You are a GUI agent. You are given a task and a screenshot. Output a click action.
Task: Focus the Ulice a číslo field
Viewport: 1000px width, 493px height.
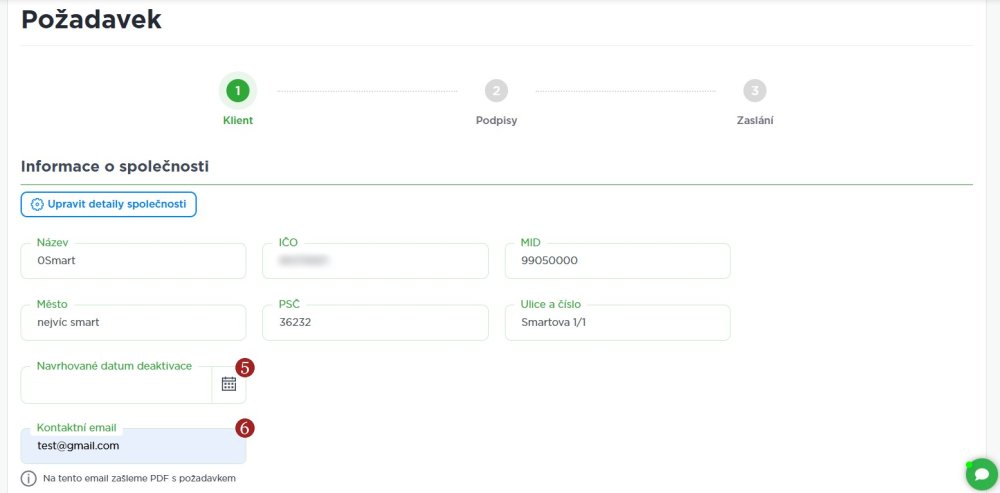(x=617, y=323)
